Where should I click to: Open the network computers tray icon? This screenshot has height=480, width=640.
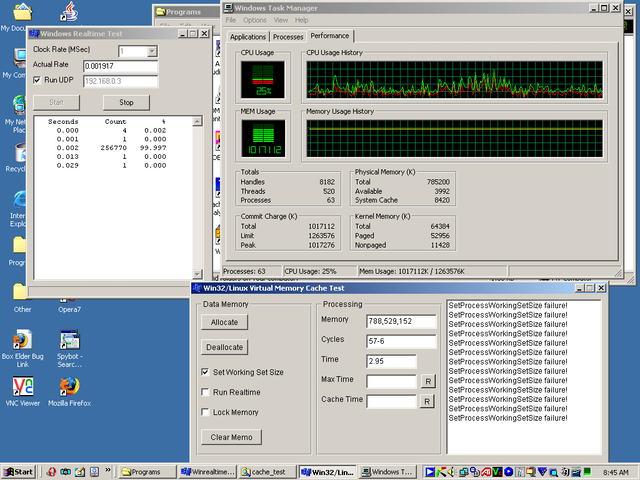(x=464, y=472)
